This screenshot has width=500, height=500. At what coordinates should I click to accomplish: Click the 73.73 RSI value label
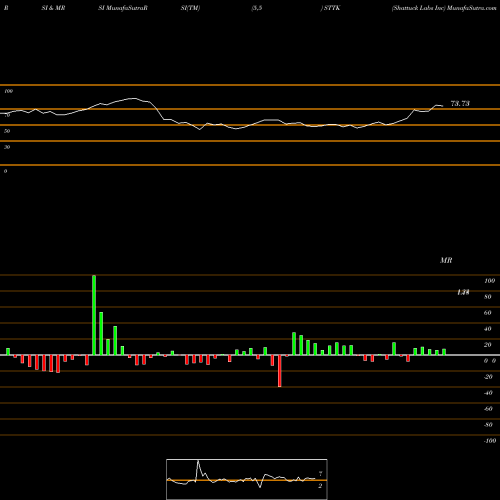click(460, 104)
